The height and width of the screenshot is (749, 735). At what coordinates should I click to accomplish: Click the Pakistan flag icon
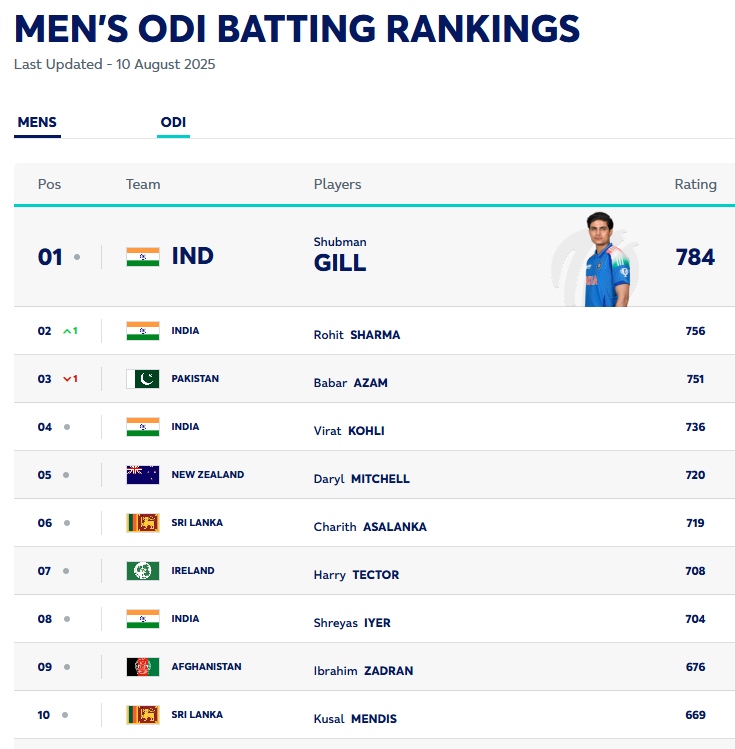tap(142, 379)
